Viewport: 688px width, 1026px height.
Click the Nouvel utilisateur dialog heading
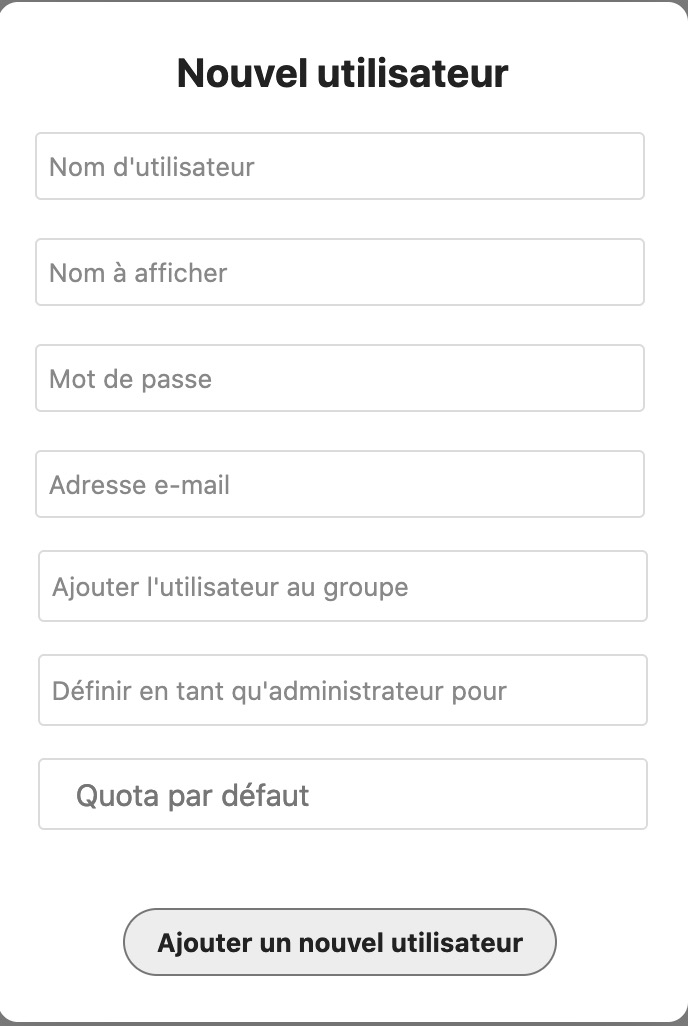343,74
